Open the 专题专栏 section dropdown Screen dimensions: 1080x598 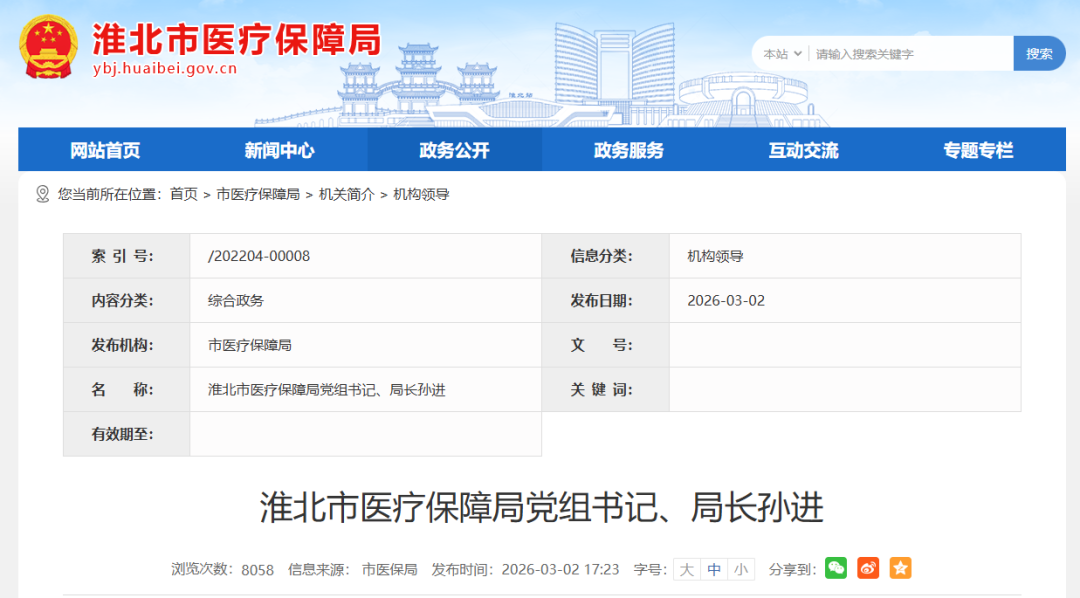[977, 149]
